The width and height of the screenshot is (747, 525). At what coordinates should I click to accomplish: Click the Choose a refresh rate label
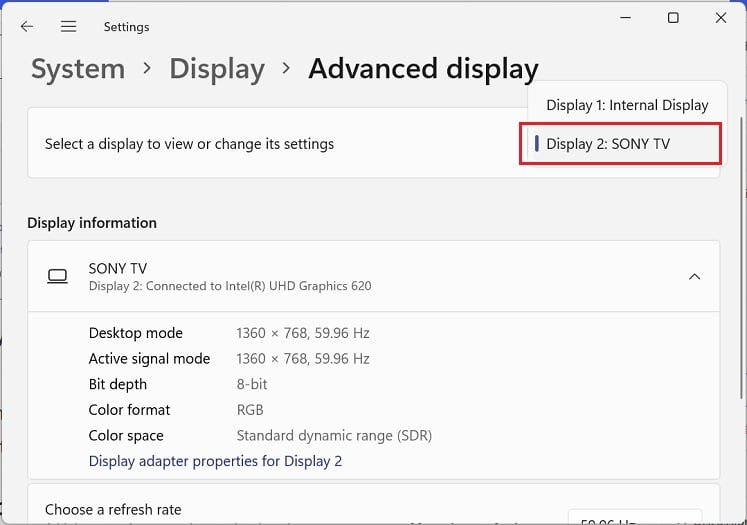point(113,510)
